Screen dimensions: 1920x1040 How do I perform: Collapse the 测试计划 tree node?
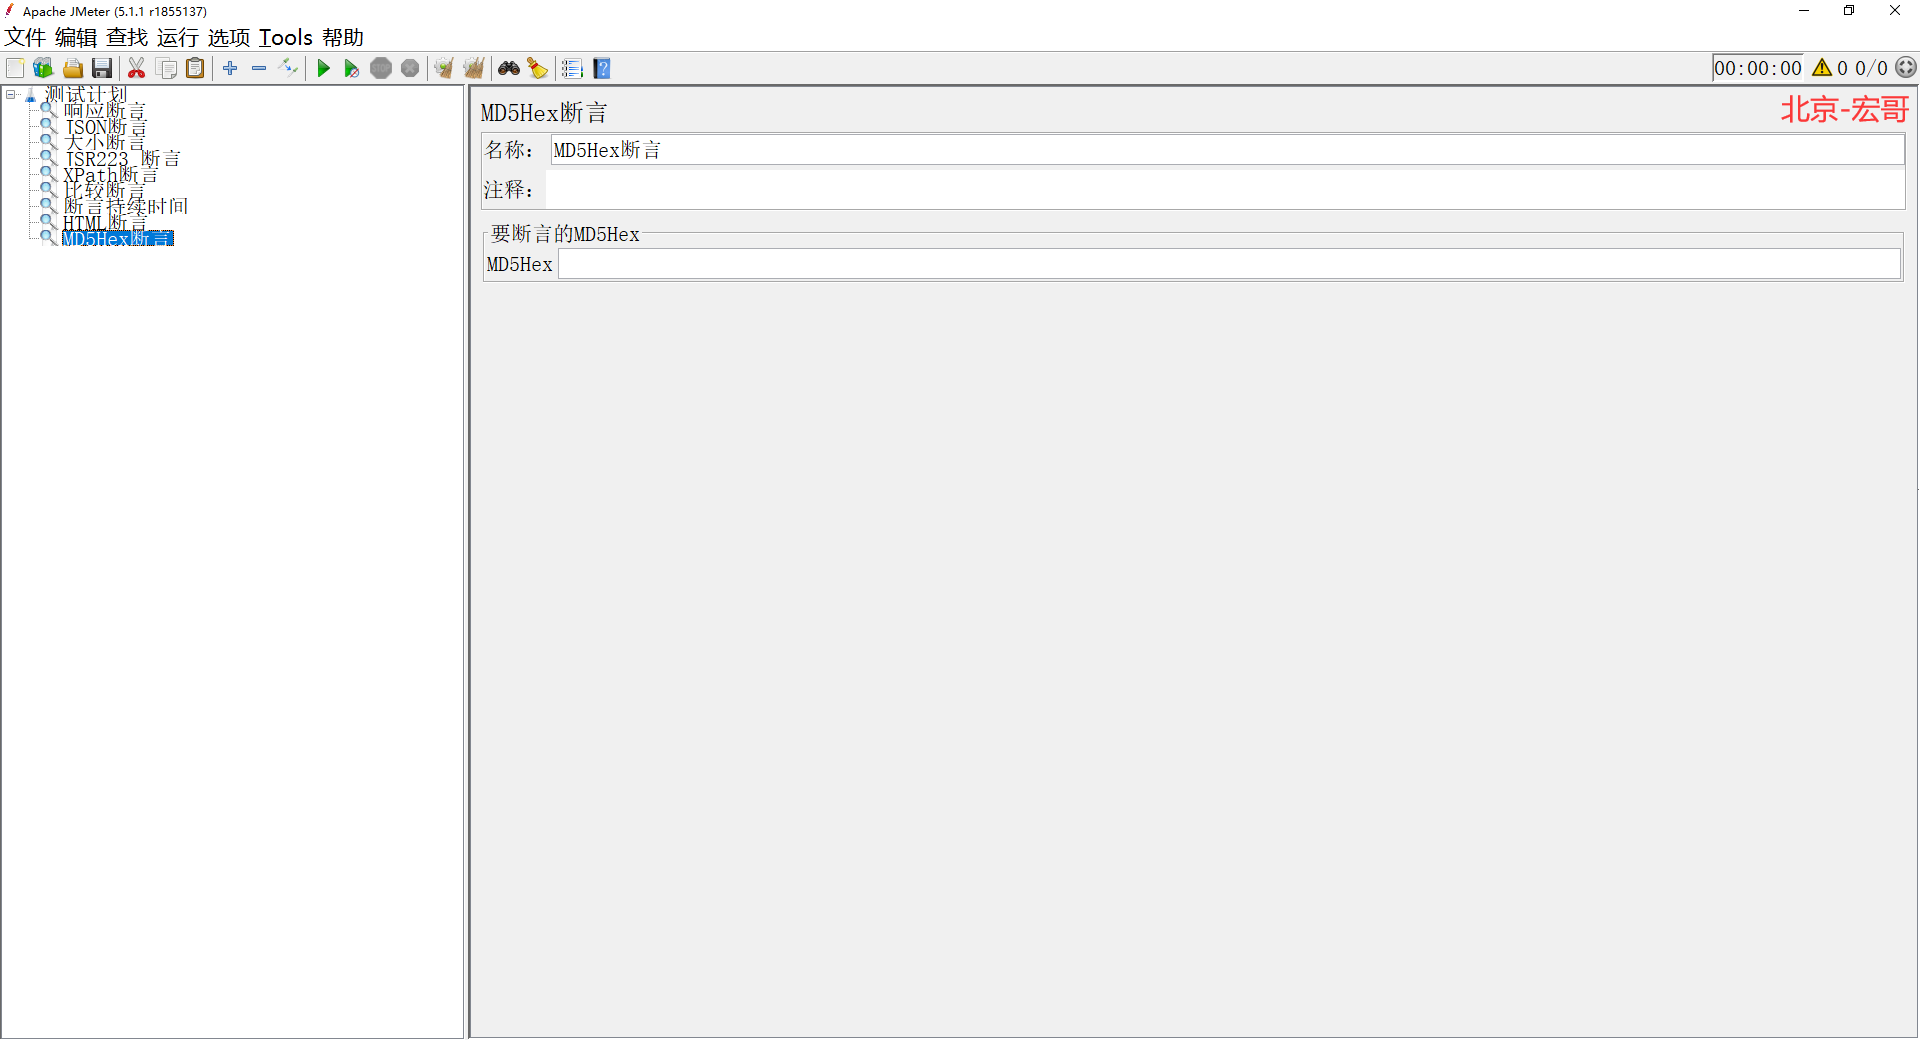(x=11, y=95)
